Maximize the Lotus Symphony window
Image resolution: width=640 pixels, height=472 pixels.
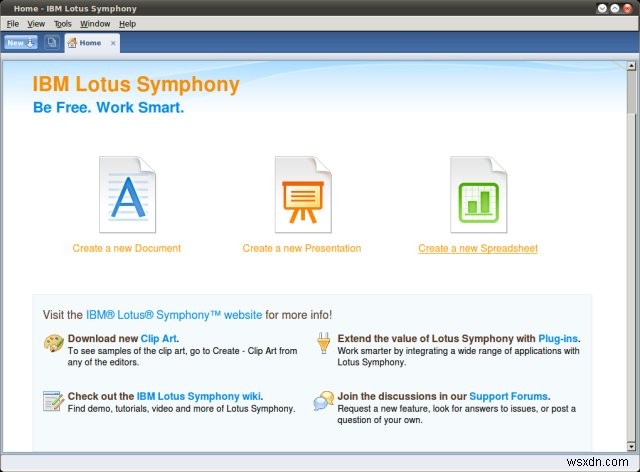(x=615, y=8)
